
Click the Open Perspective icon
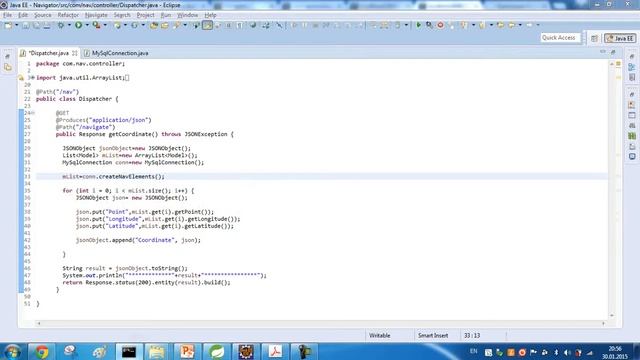click(594, 38)
